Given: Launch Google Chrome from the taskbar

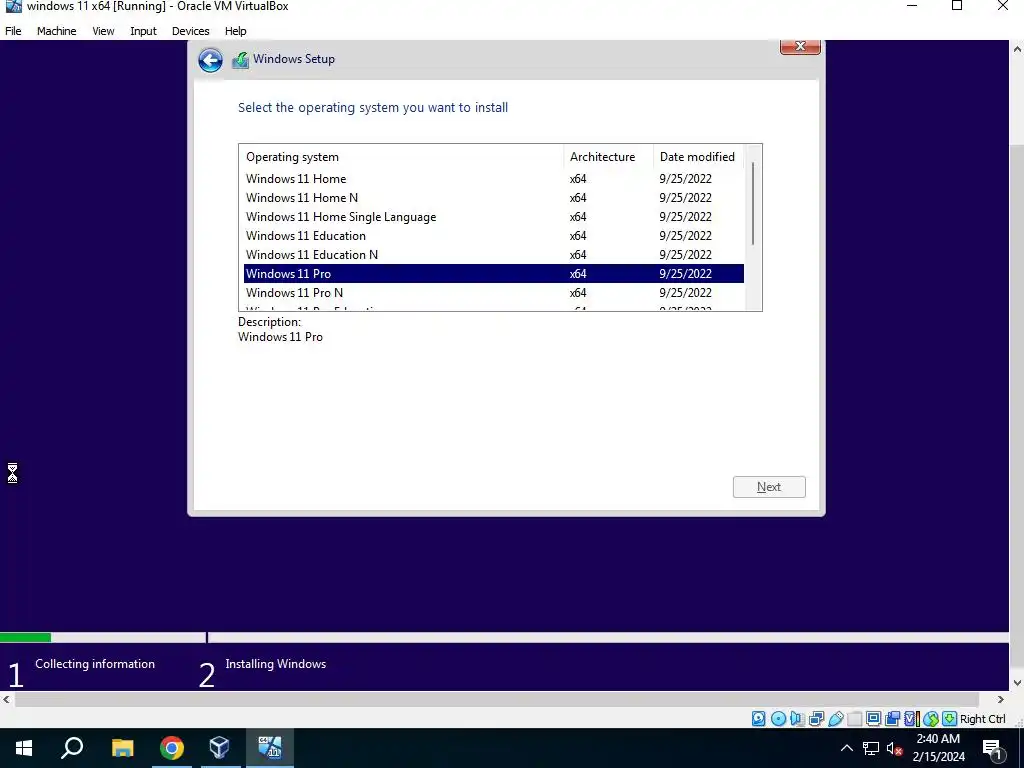Looking at the screenshot, I should [172, 748].
